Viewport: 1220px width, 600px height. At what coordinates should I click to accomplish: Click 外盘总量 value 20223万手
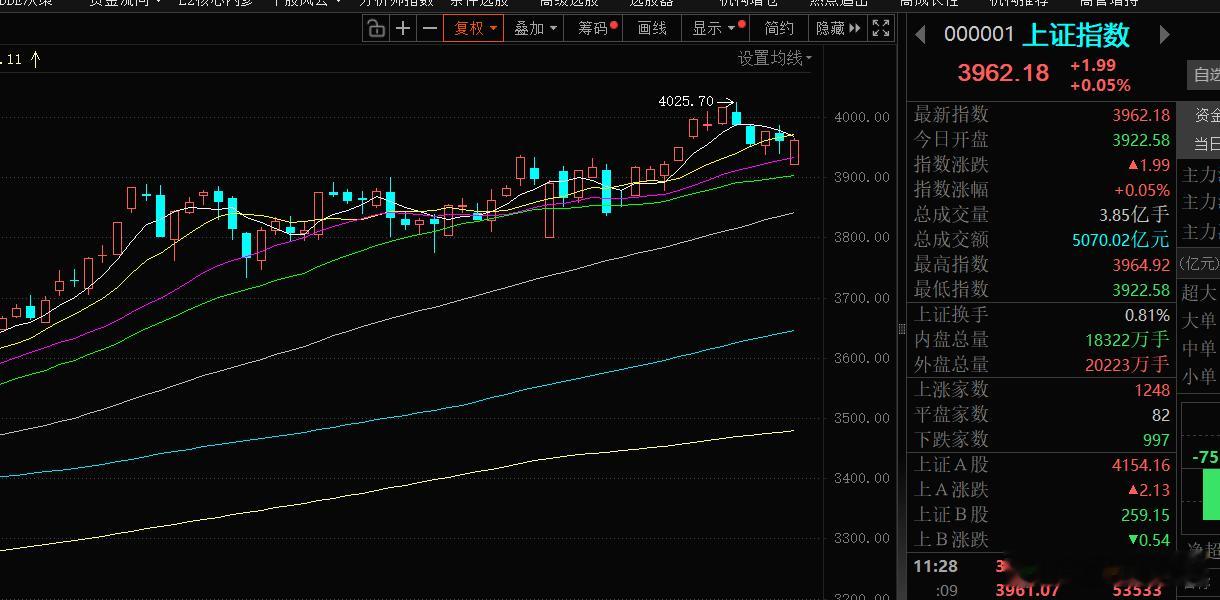(x=1127, y=365)
